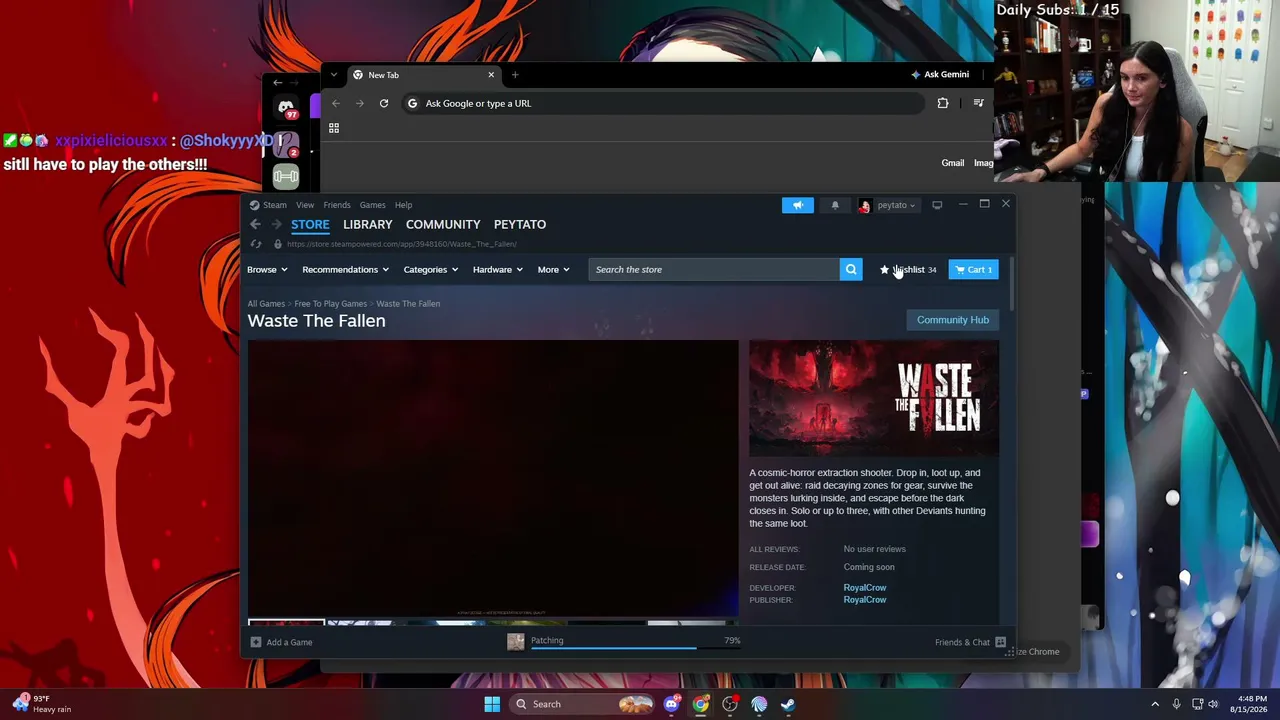Open the Gmail link in Chrome
1280x720 pixels.
(953, 163)
